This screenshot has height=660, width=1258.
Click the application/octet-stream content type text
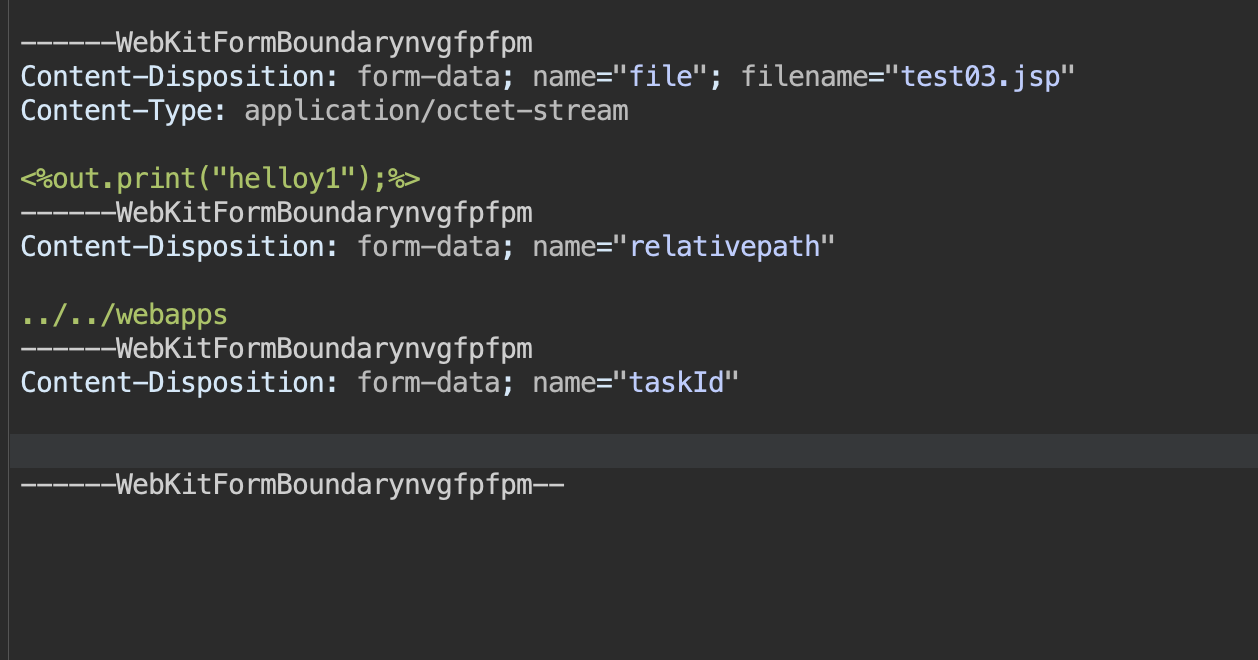(436, 111)
